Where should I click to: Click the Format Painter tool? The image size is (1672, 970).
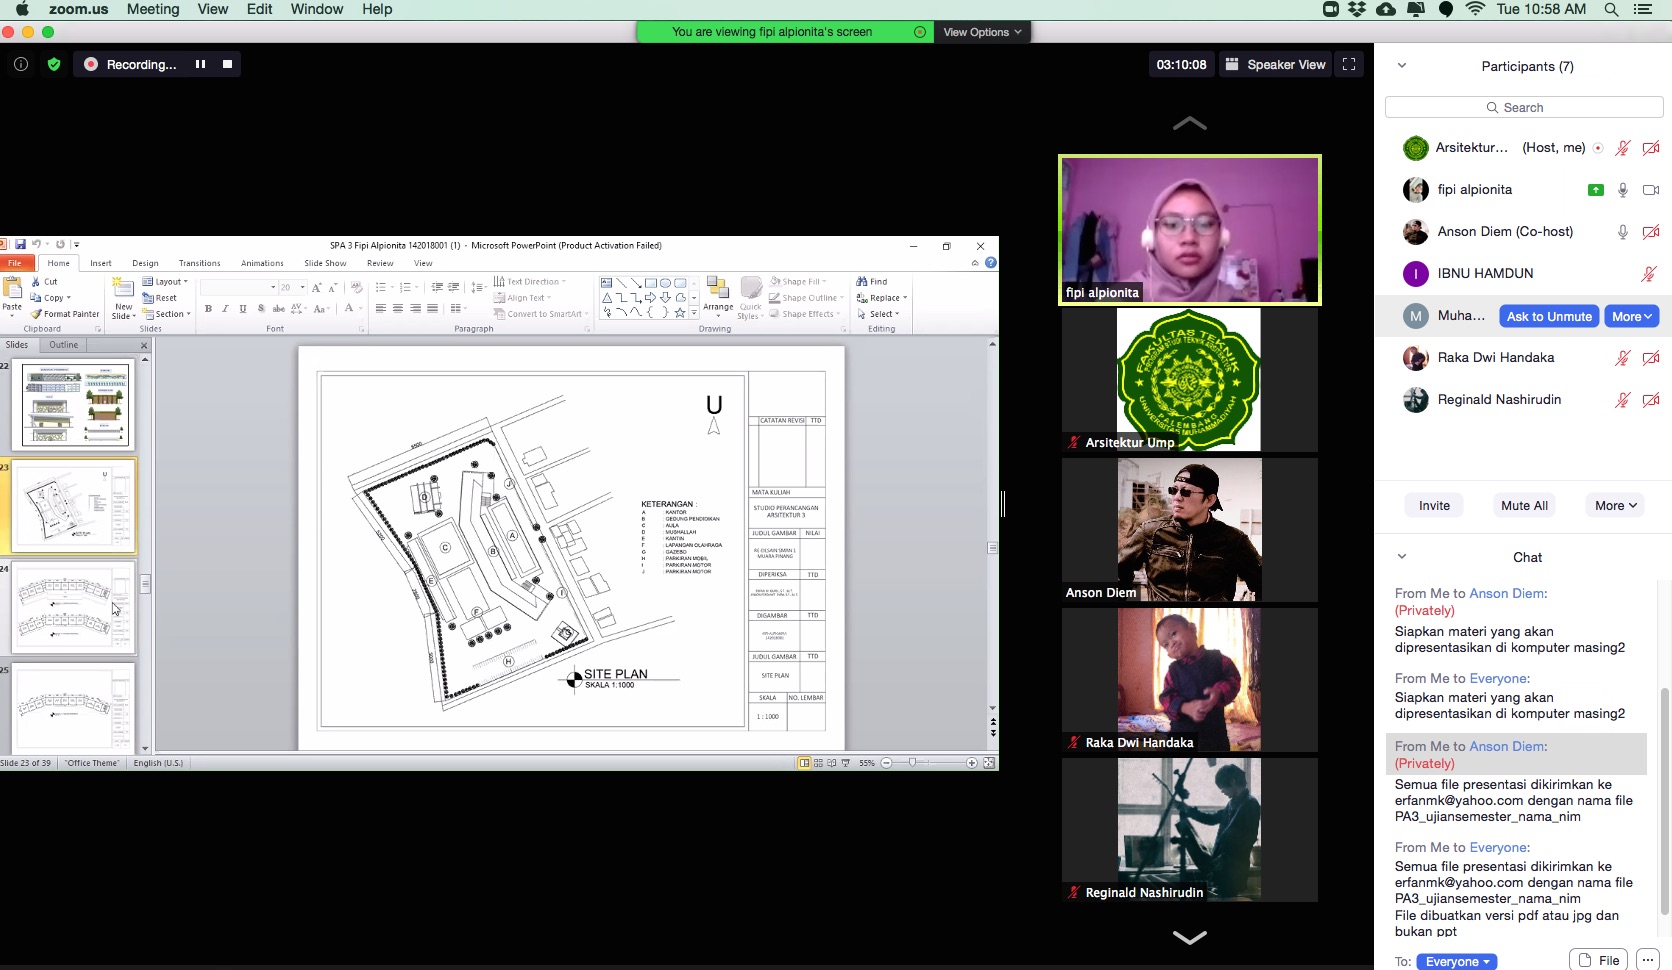pyautogui.click(x=65, y=314)
